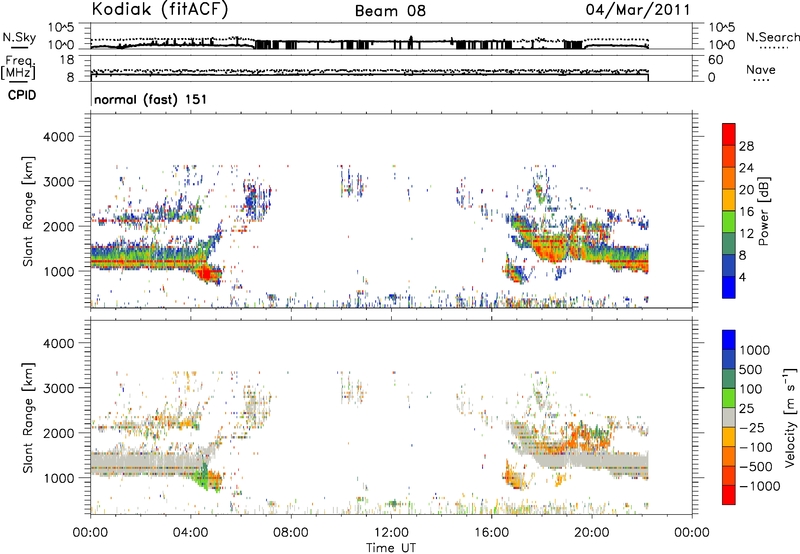800x554 pixels.
Task: Click the 'N.Search' legend label
Action: coord(772,37)
